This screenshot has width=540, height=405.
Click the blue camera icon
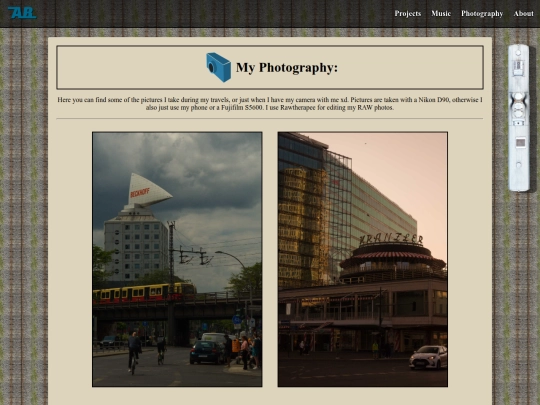218,67
